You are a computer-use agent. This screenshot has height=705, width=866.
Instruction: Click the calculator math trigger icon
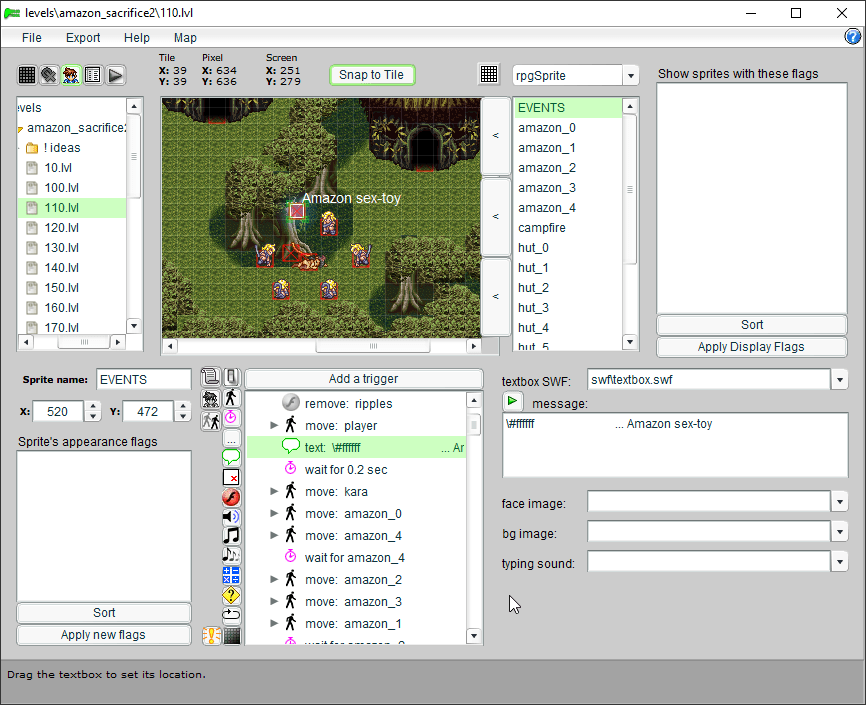coord(231,575)
